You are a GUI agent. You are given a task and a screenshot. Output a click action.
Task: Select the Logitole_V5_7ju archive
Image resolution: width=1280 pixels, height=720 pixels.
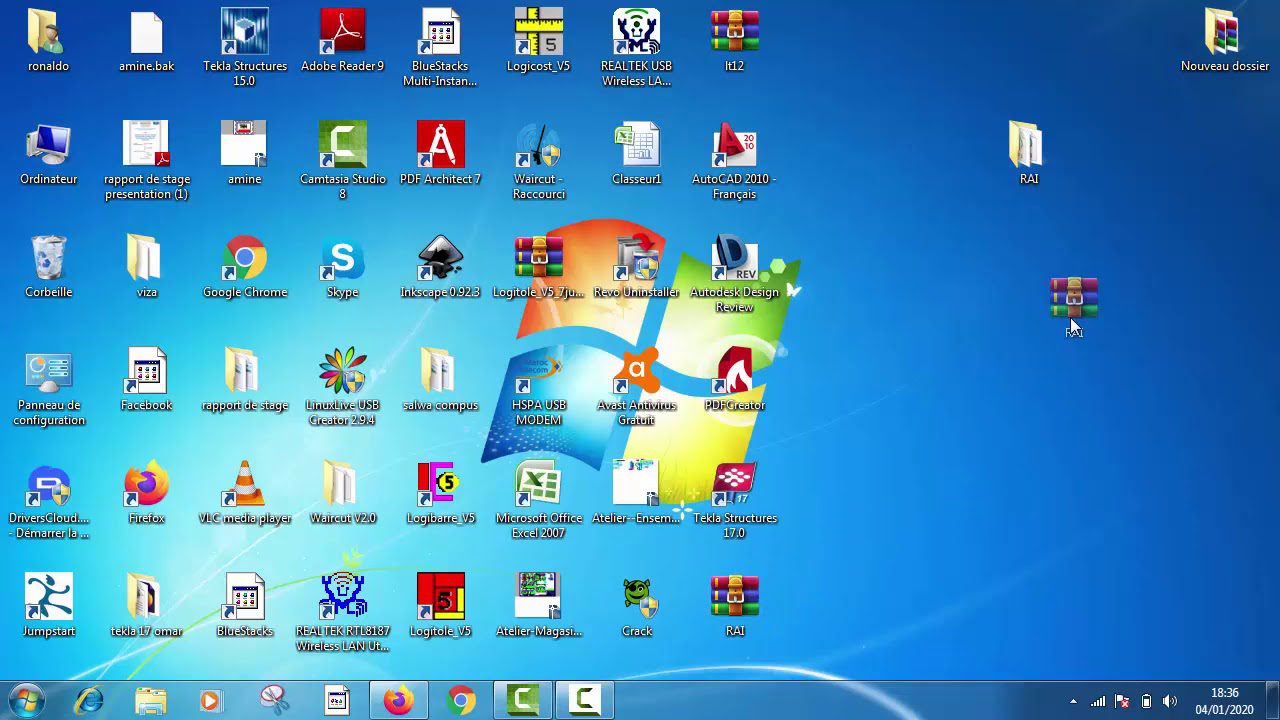coord(538,259)
